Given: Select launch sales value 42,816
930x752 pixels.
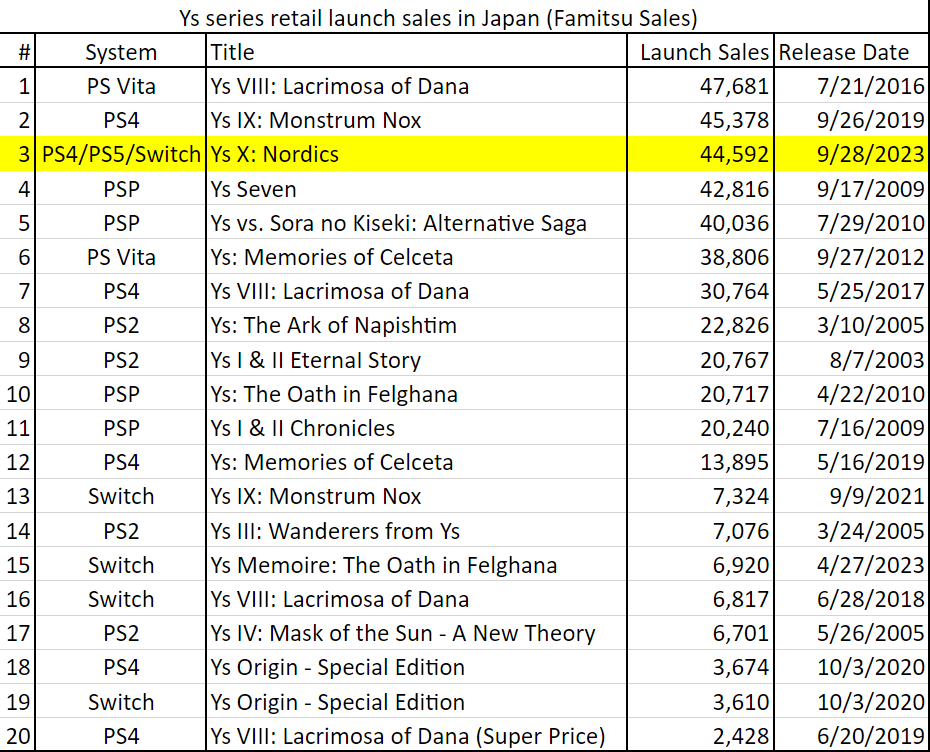Looking at the screenshot, I should [734, 189].
